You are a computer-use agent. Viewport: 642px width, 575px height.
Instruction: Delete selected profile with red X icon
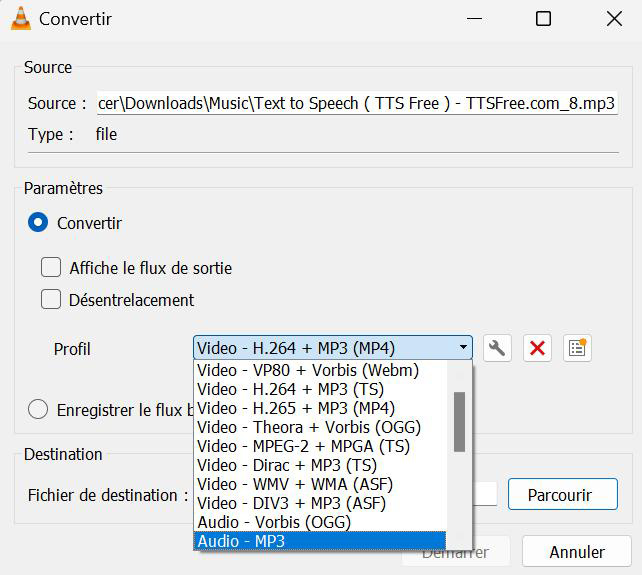coord(537,348)
